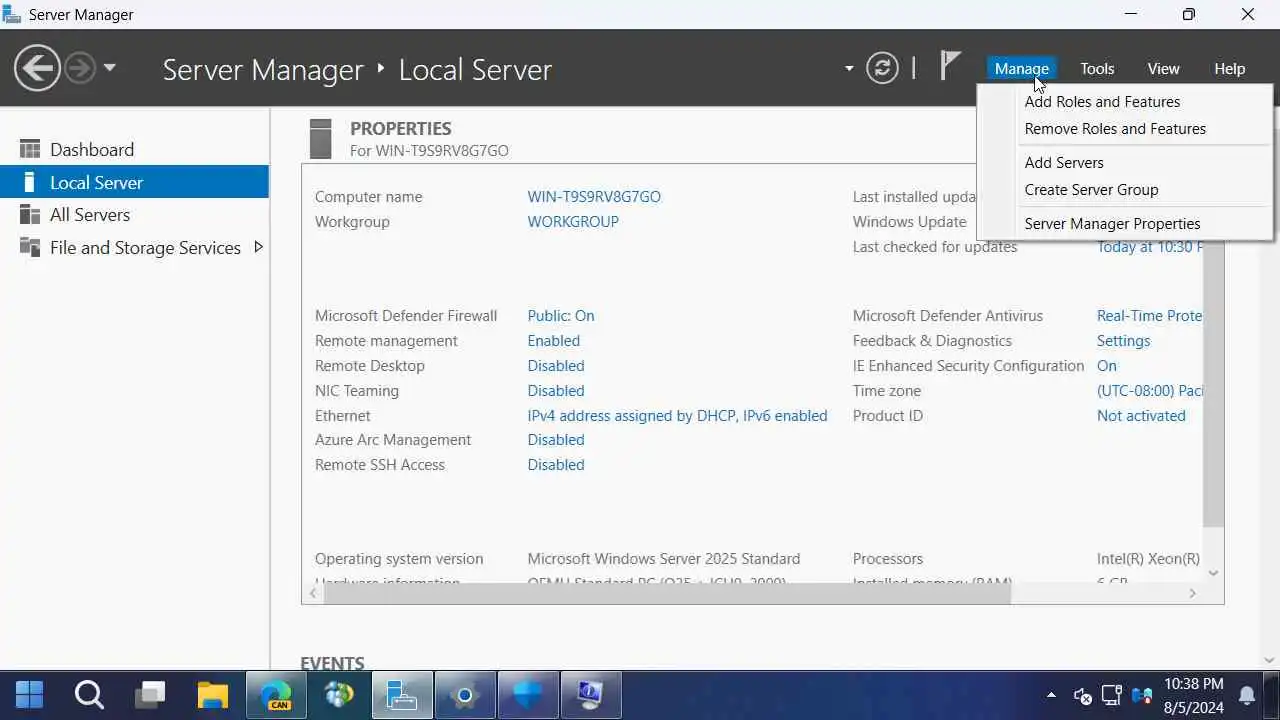Click the forward navigation arrow
This screenshot has width=1280, height=720.
80,68
